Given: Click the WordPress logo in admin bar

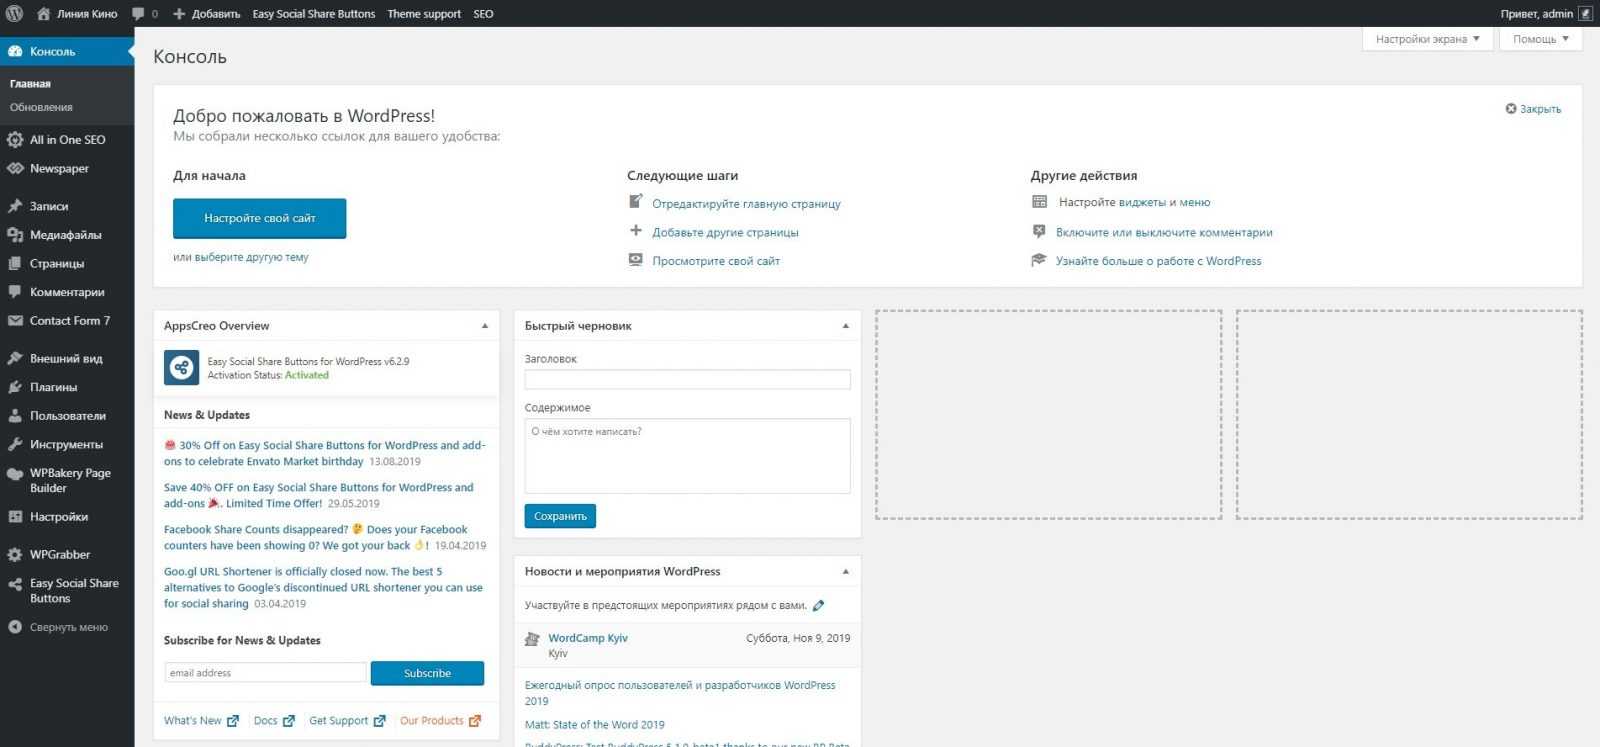Looking at the screenshot, I should point(14,14).
